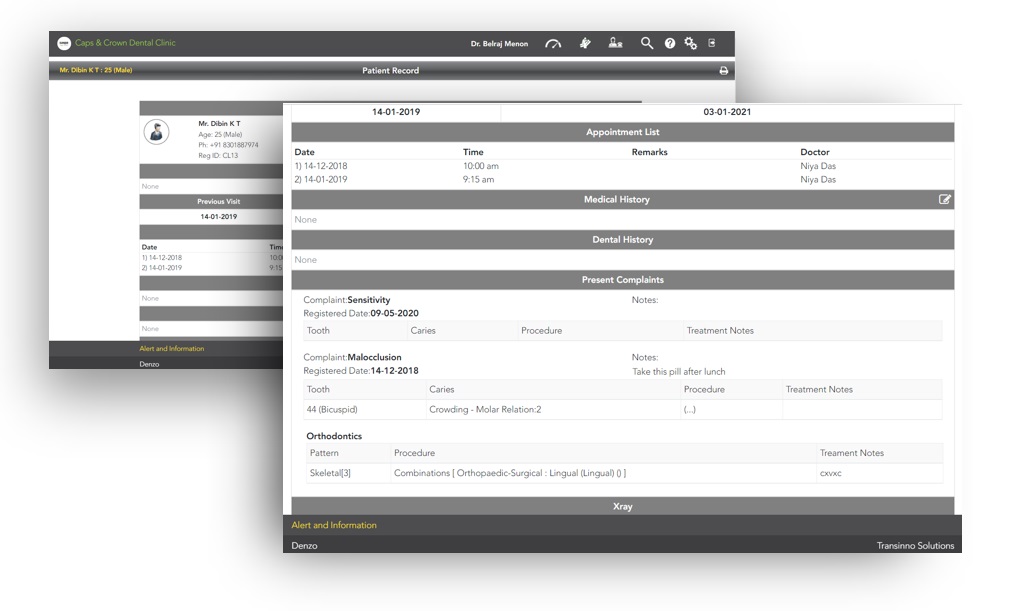1009x611 pixels.
Task: Expand the Xray section header
Action: pos(622,506)
